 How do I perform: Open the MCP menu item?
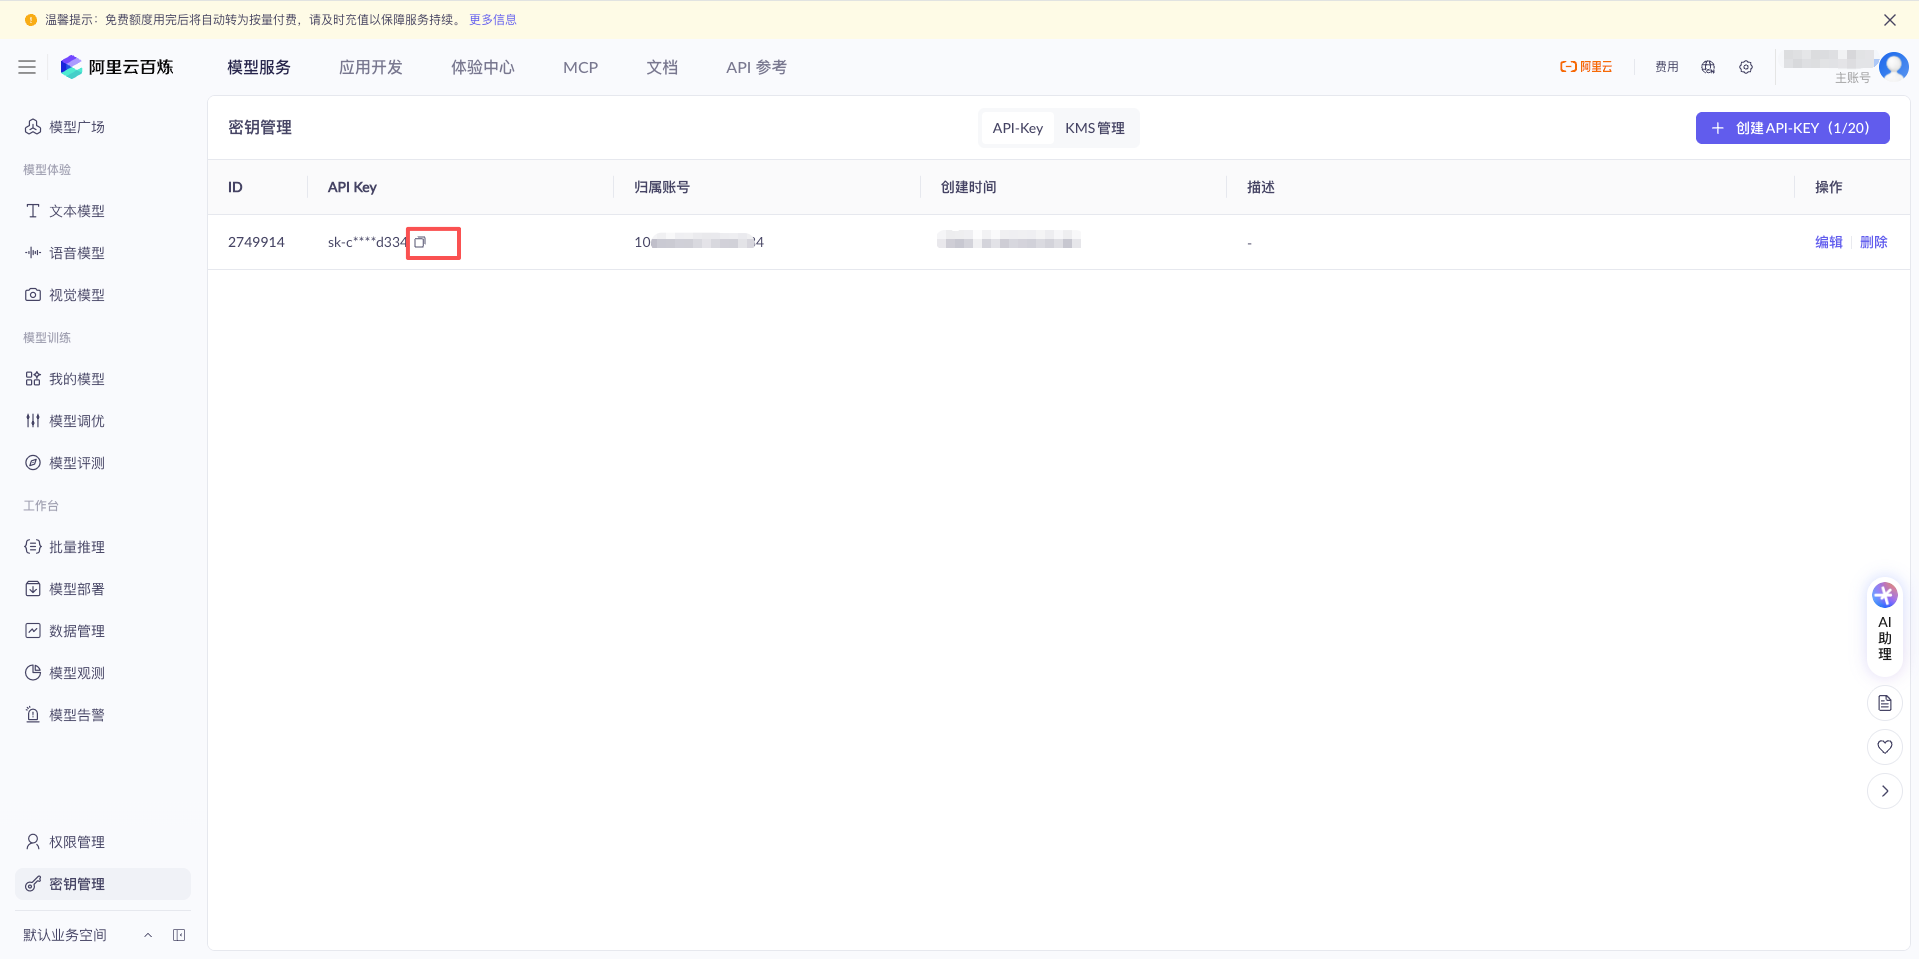click(x=580, y=66)
